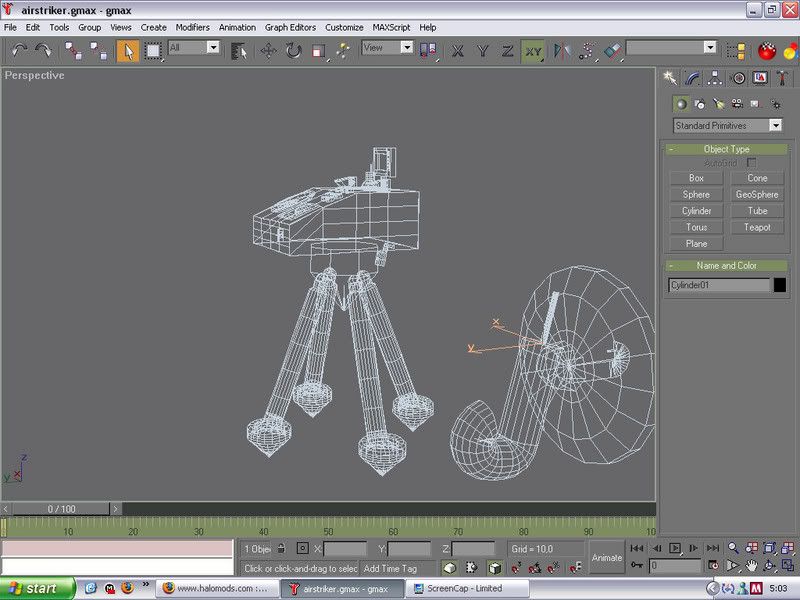Activate the Zoom magnifier viewport tool
Image resolution: width=800 pixels, height=600 pixels.
(733, 548)
